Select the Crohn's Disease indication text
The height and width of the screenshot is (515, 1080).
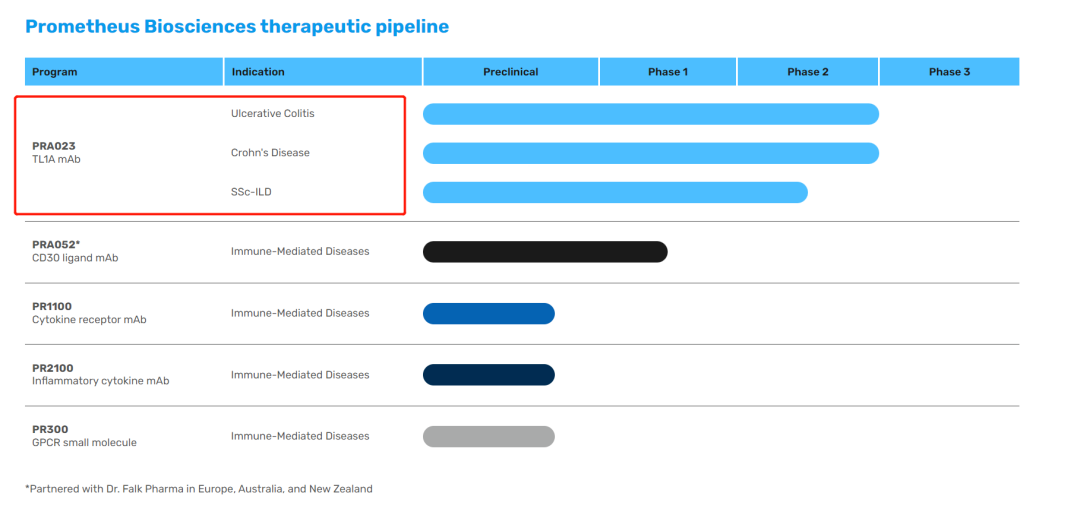[270, 153]
